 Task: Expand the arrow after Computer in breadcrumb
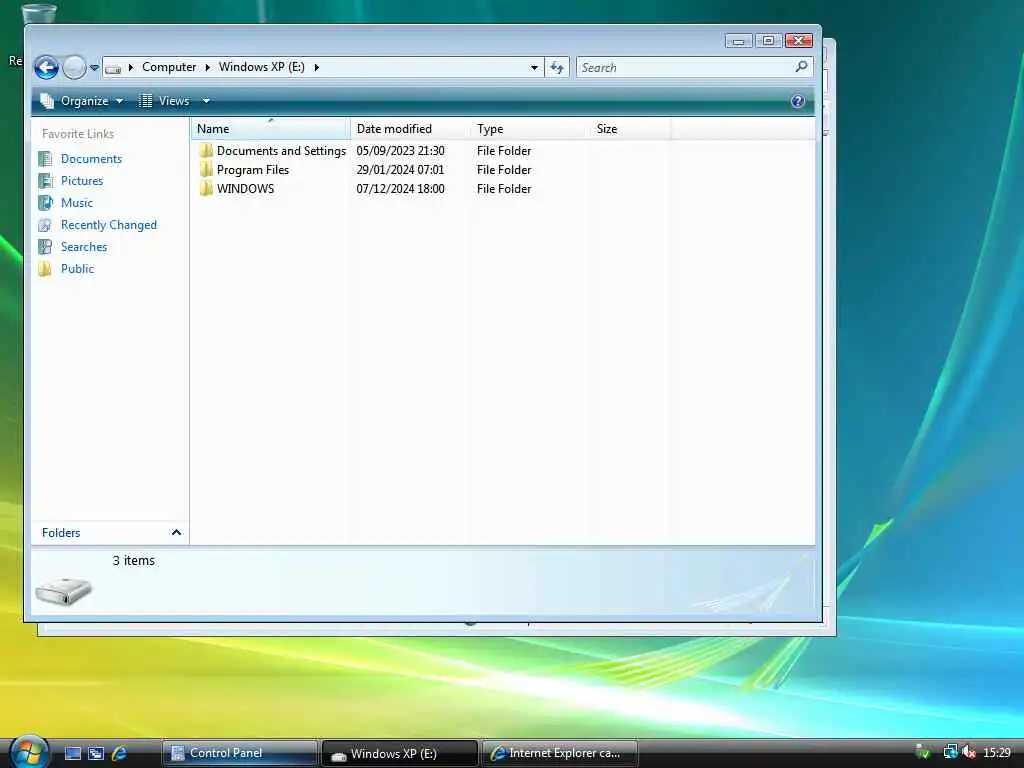[208, 67]
